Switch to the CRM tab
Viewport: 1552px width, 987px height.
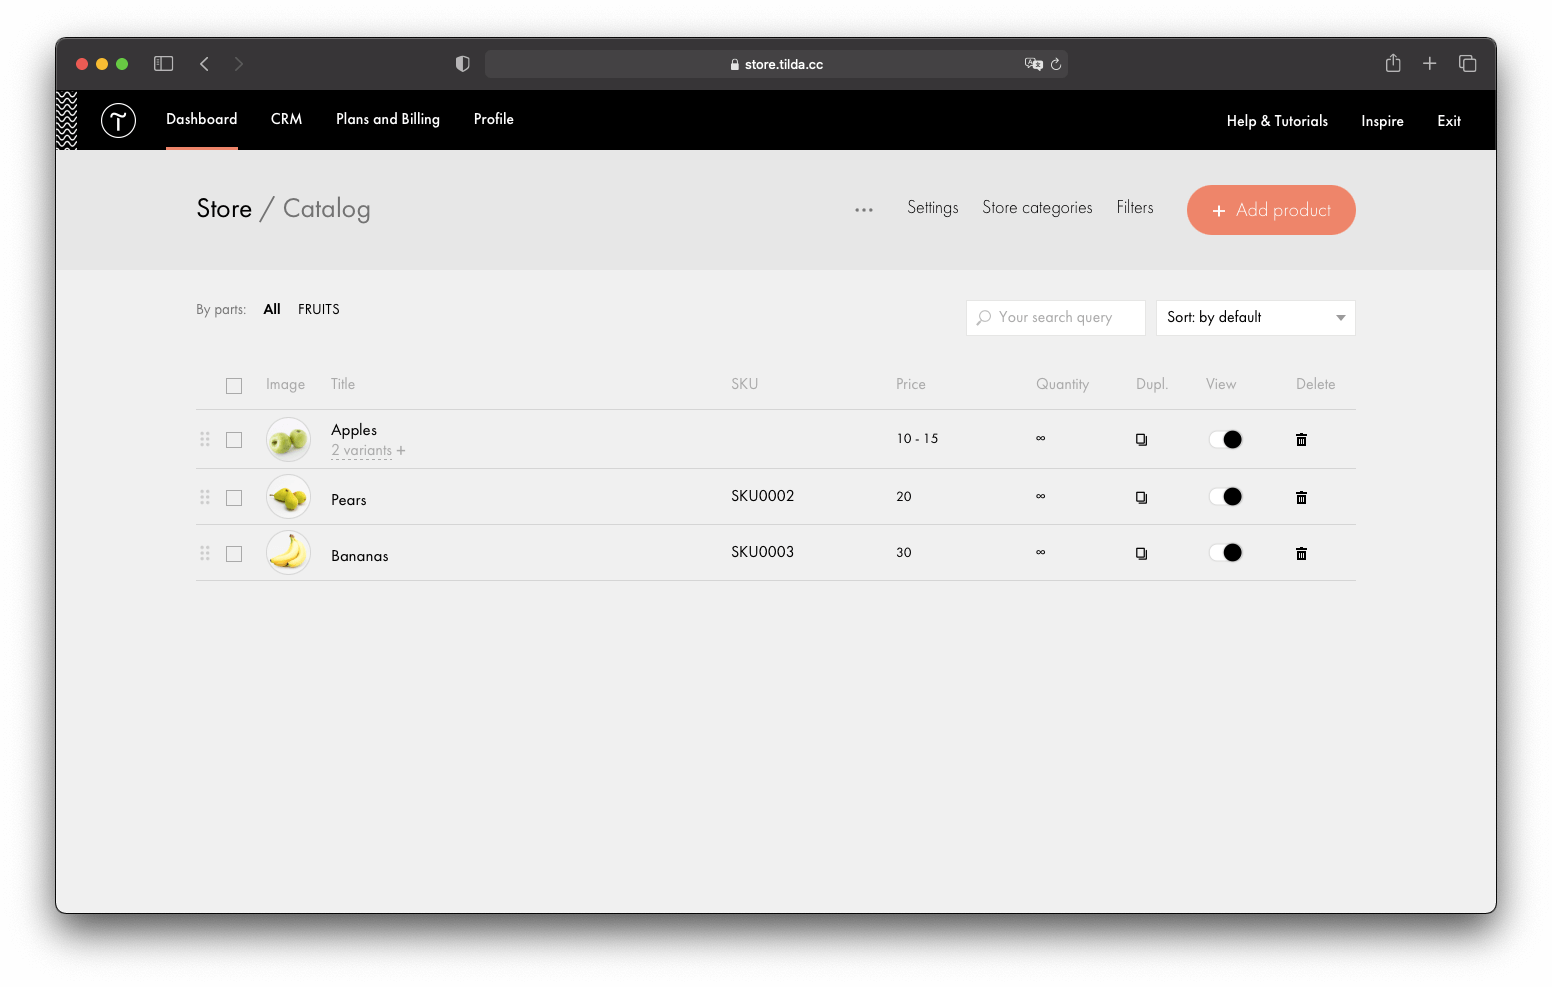tap(286, 119)
